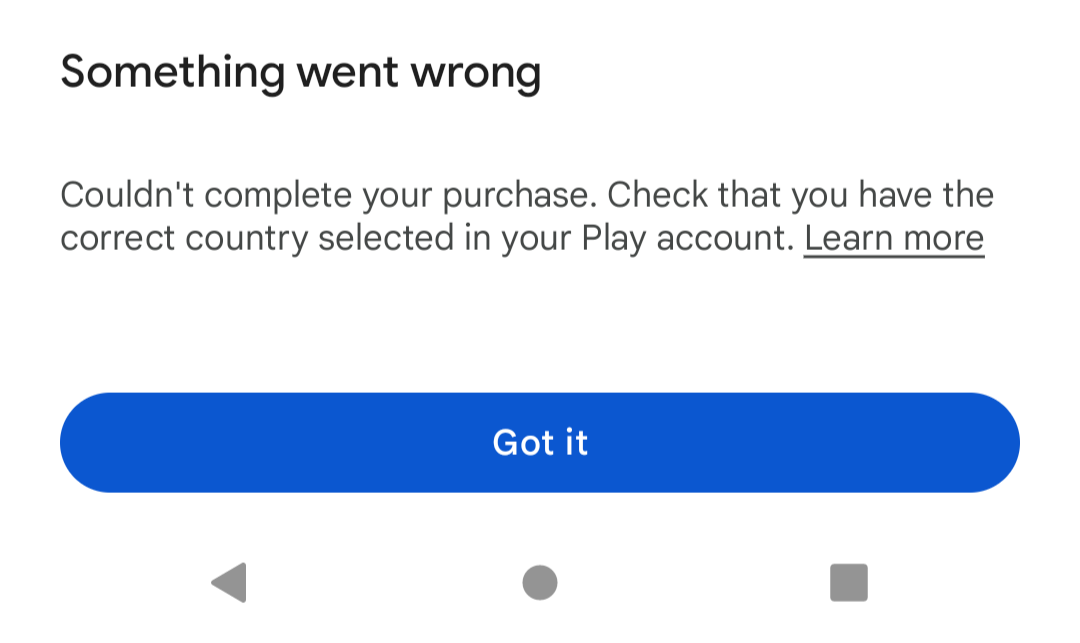Navigate back using the triangle icon

229,582
